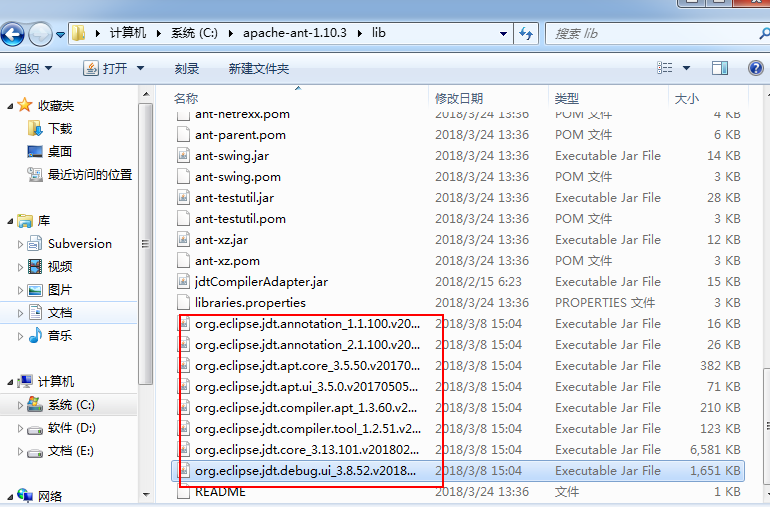The width and height of the screenshot is (770, 507).
Task: Collapse the 计算机 section
Action: pyautogui.click(x=10, y=382)
